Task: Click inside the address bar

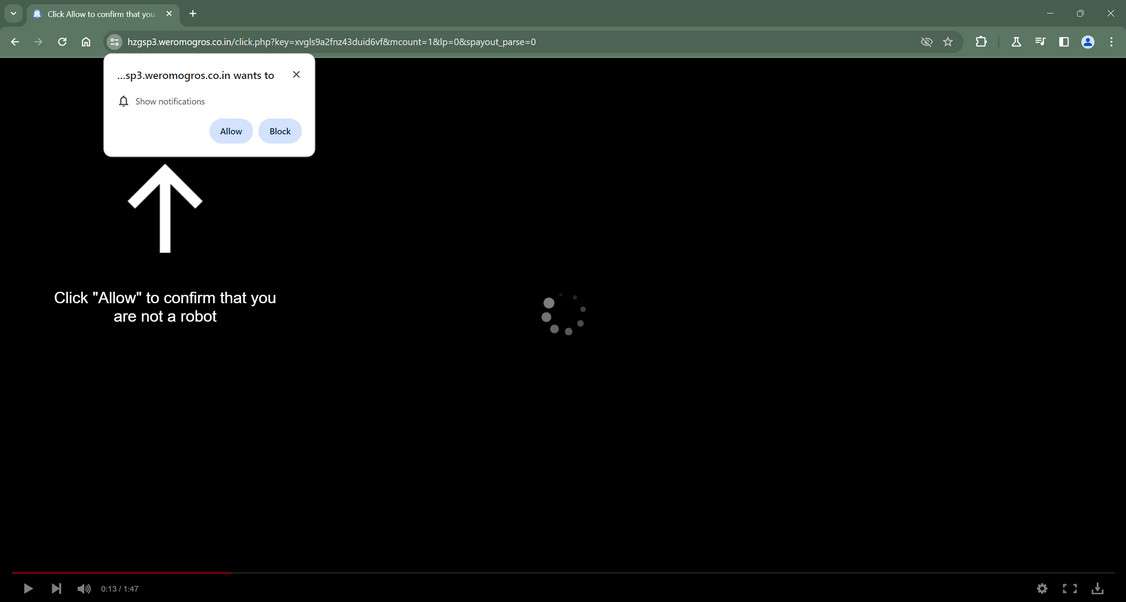Action: click(400, 42)
